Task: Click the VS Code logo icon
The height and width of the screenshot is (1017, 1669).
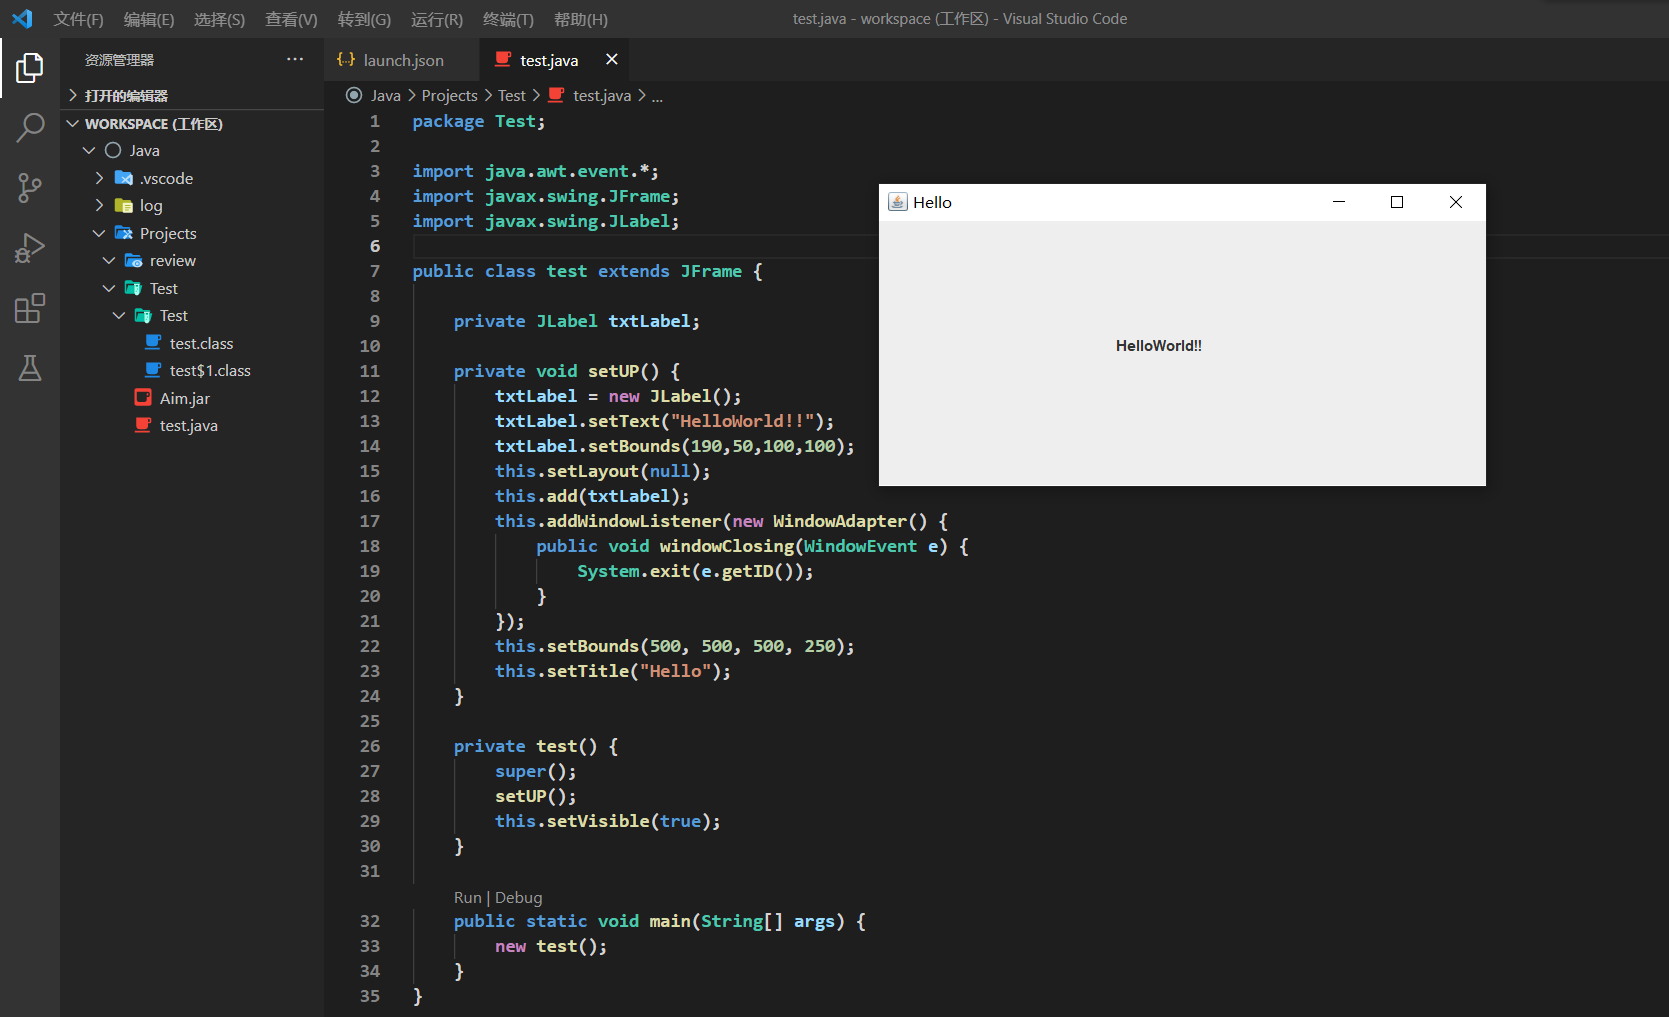Action: pyautogui.click(x=22, y=19)
